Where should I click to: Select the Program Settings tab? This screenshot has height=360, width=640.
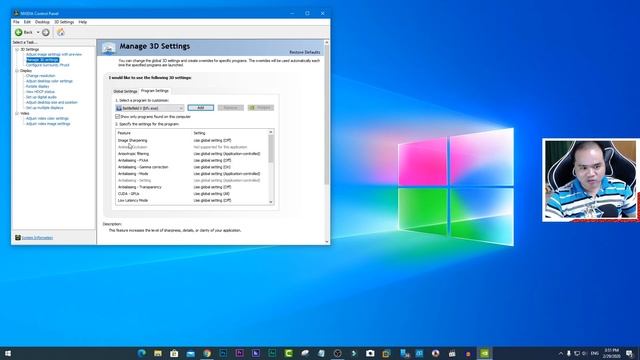pos(155,91)
